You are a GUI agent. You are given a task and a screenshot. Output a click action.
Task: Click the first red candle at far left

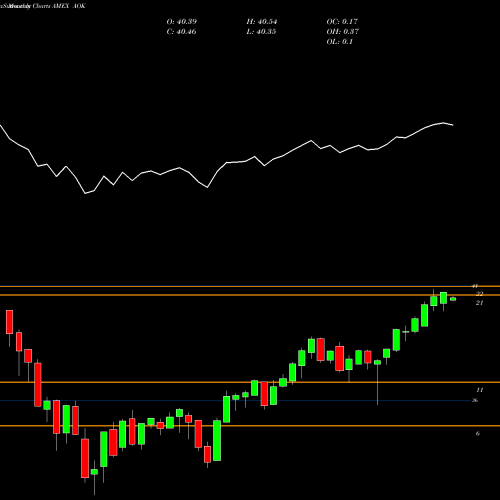click(9, 322)
